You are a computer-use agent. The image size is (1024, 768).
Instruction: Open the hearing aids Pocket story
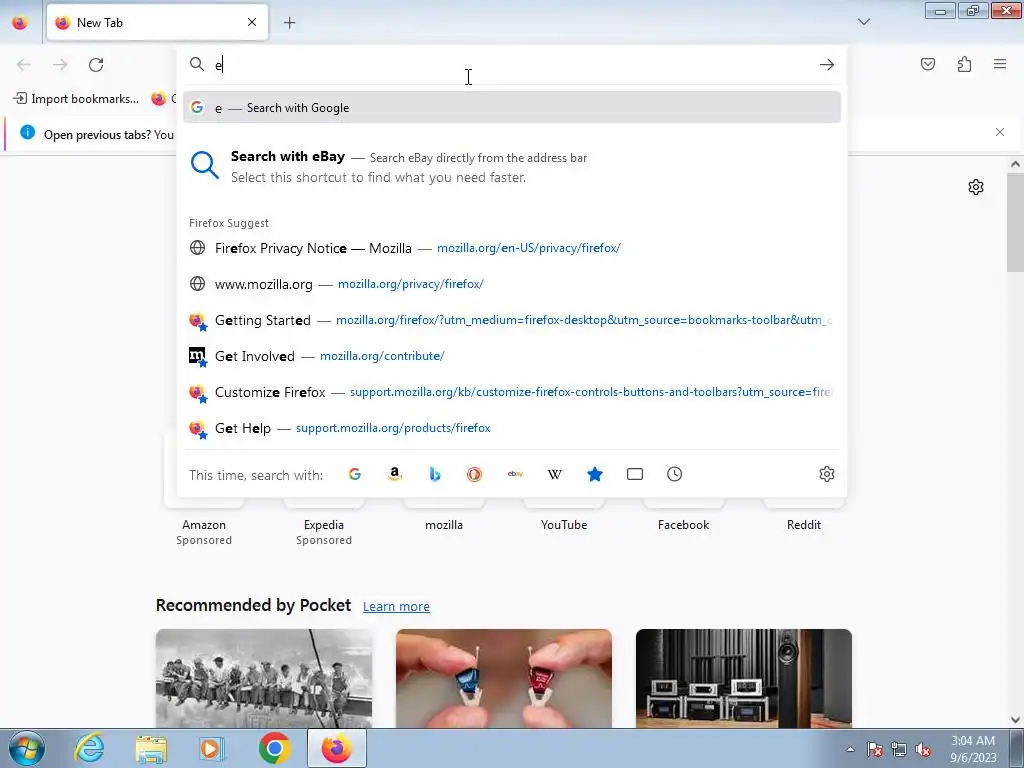point(504,679)
